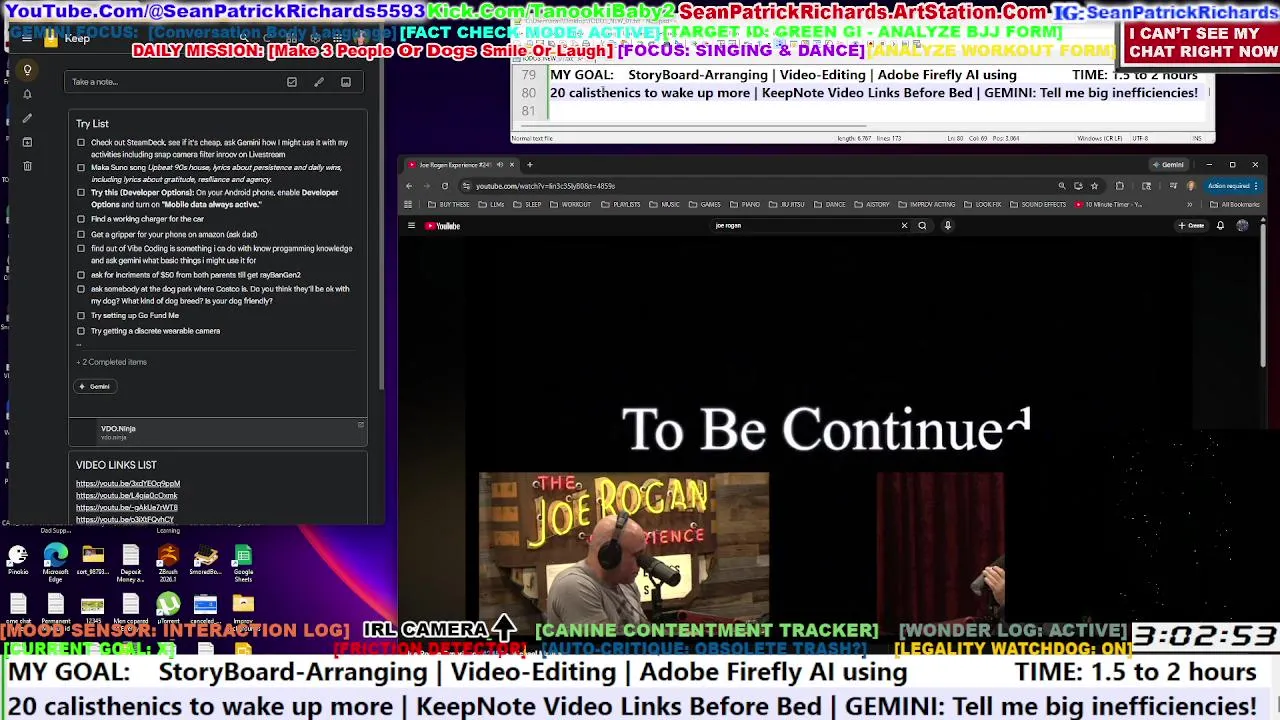Open the MUSIC bookmarks folder

665,205
